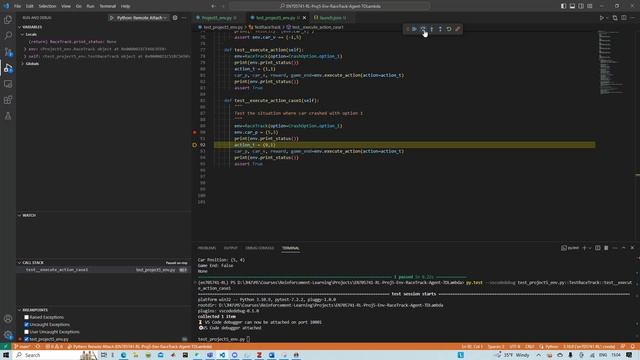Open the Python: Remote Attach configuration dropdown
Screen dimensions: 640x360
tap(142, 18)
